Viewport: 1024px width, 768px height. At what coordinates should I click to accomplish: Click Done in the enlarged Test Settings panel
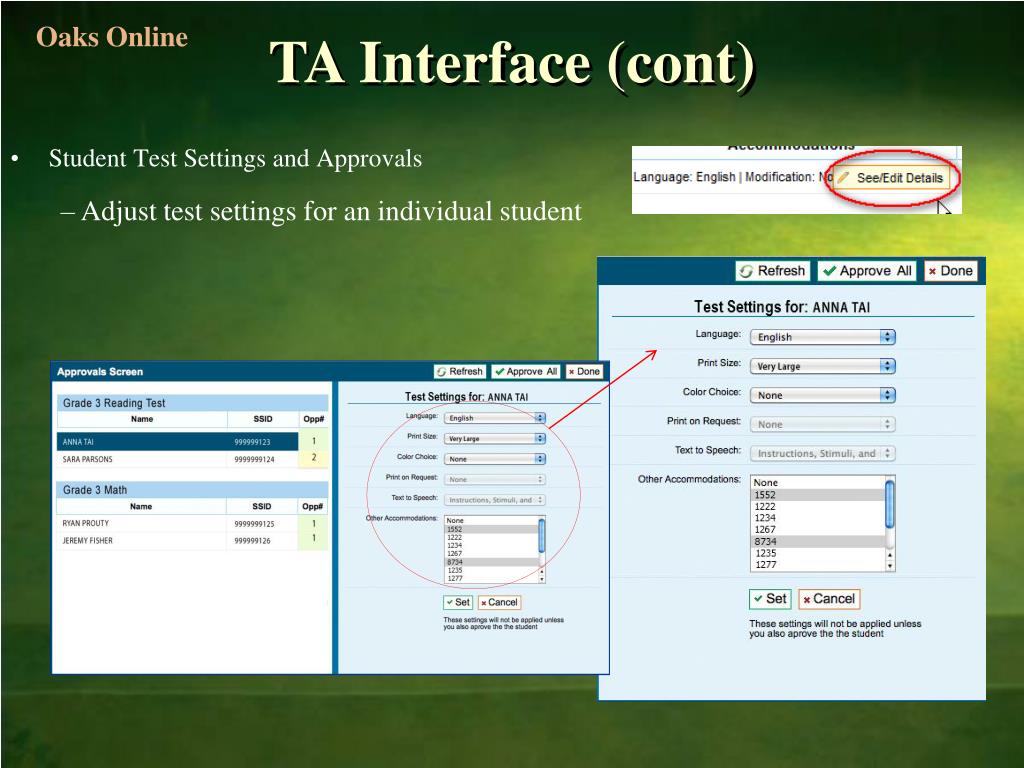(950, 270)
